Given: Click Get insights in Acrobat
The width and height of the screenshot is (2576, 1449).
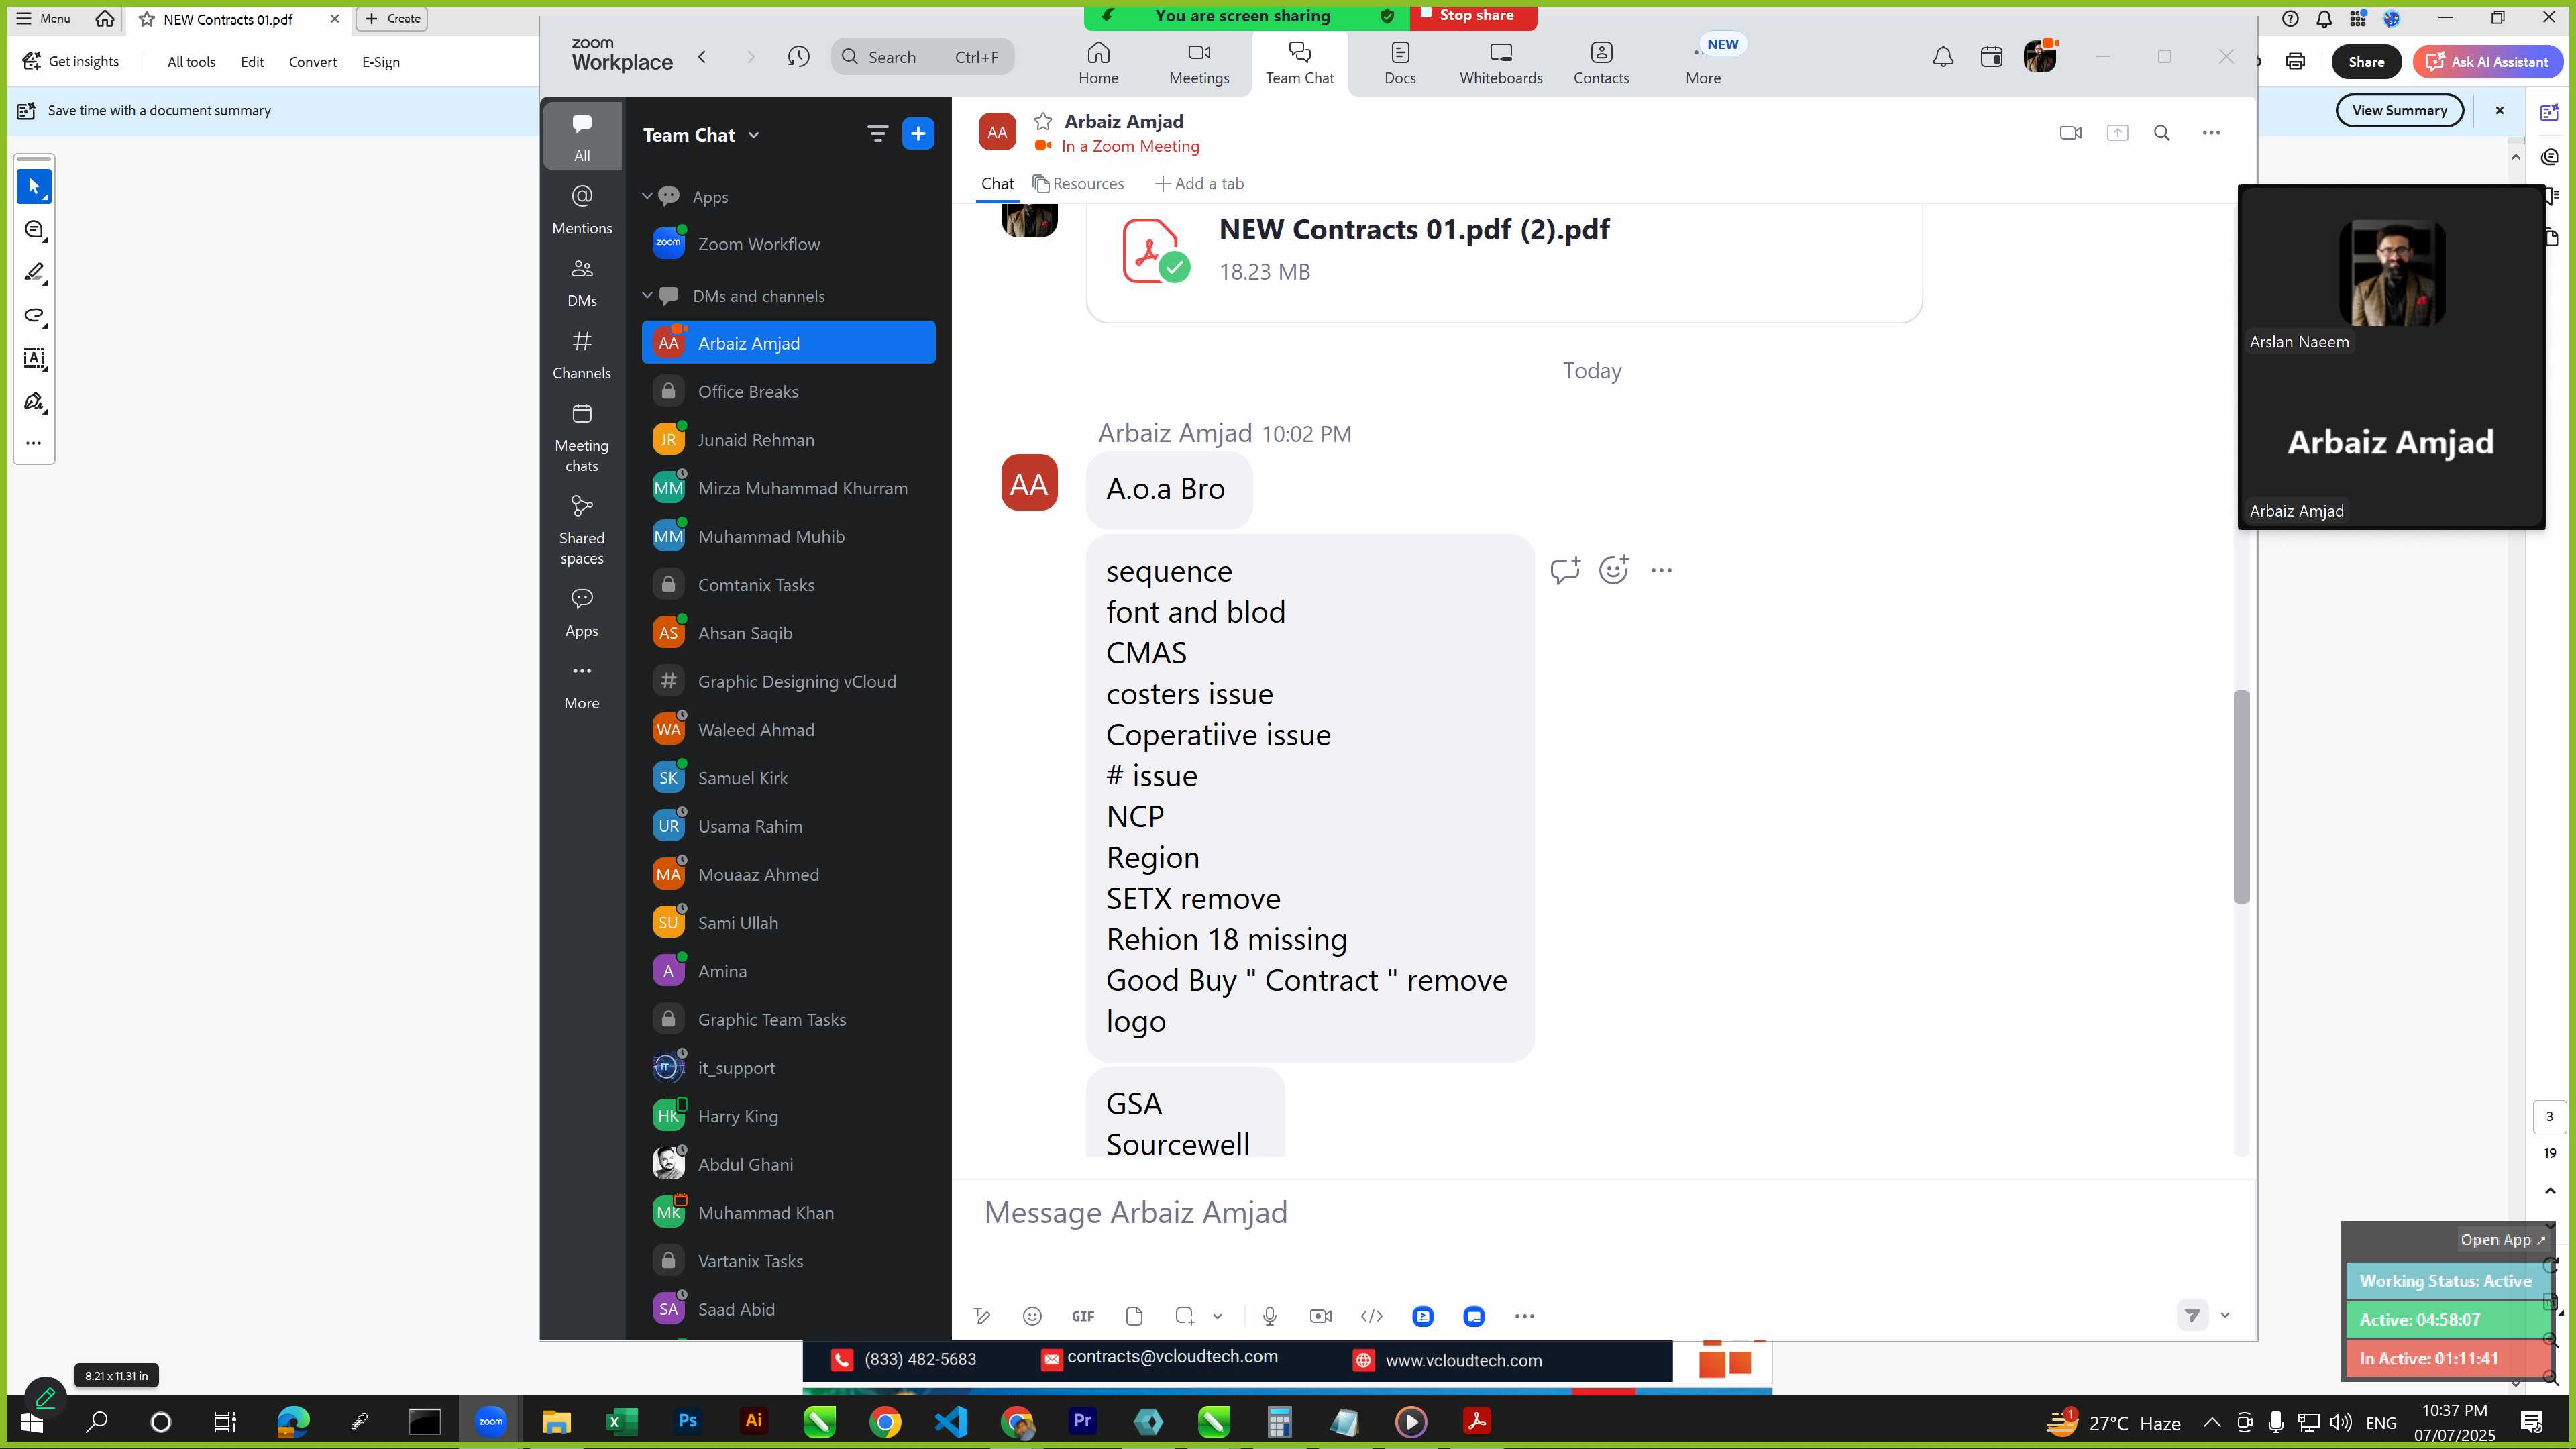Looking at the screenshot, I should 70,62.
